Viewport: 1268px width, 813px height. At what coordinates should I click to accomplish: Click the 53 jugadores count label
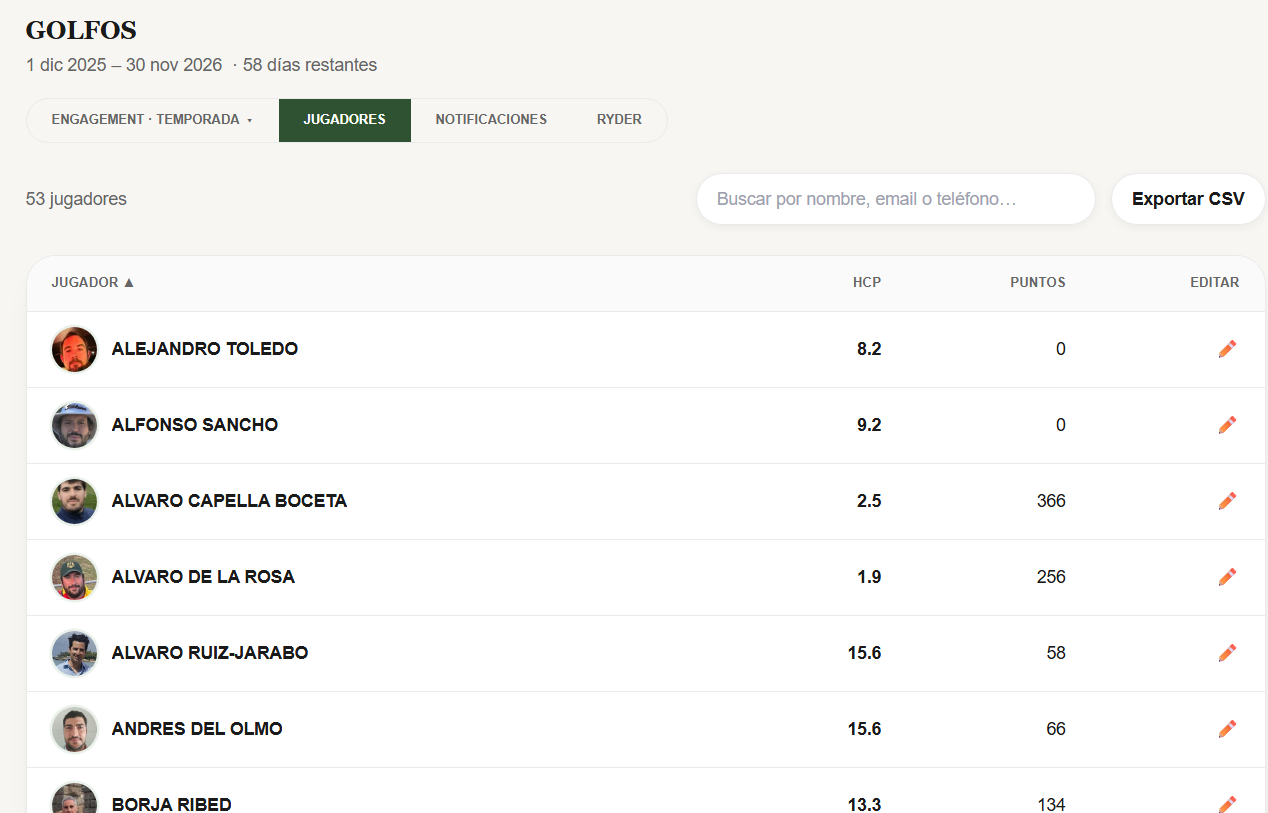click(76, 199)
